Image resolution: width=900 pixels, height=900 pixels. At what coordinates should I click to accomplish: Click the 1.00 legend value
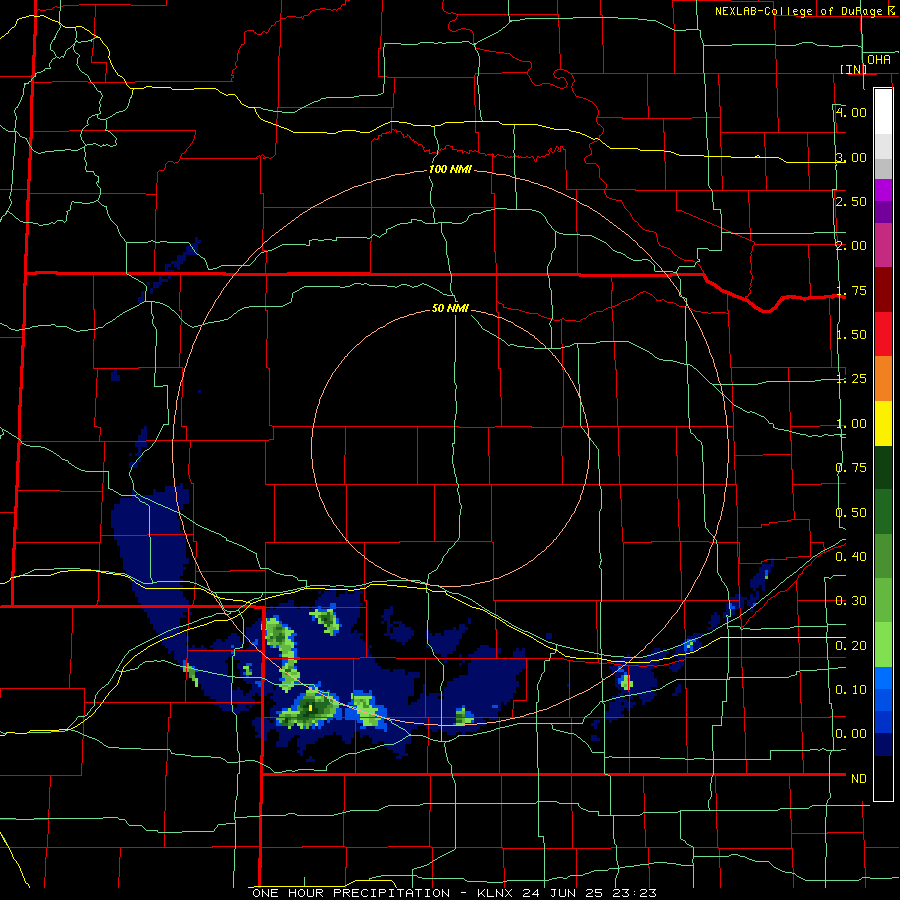click(851, 424)
